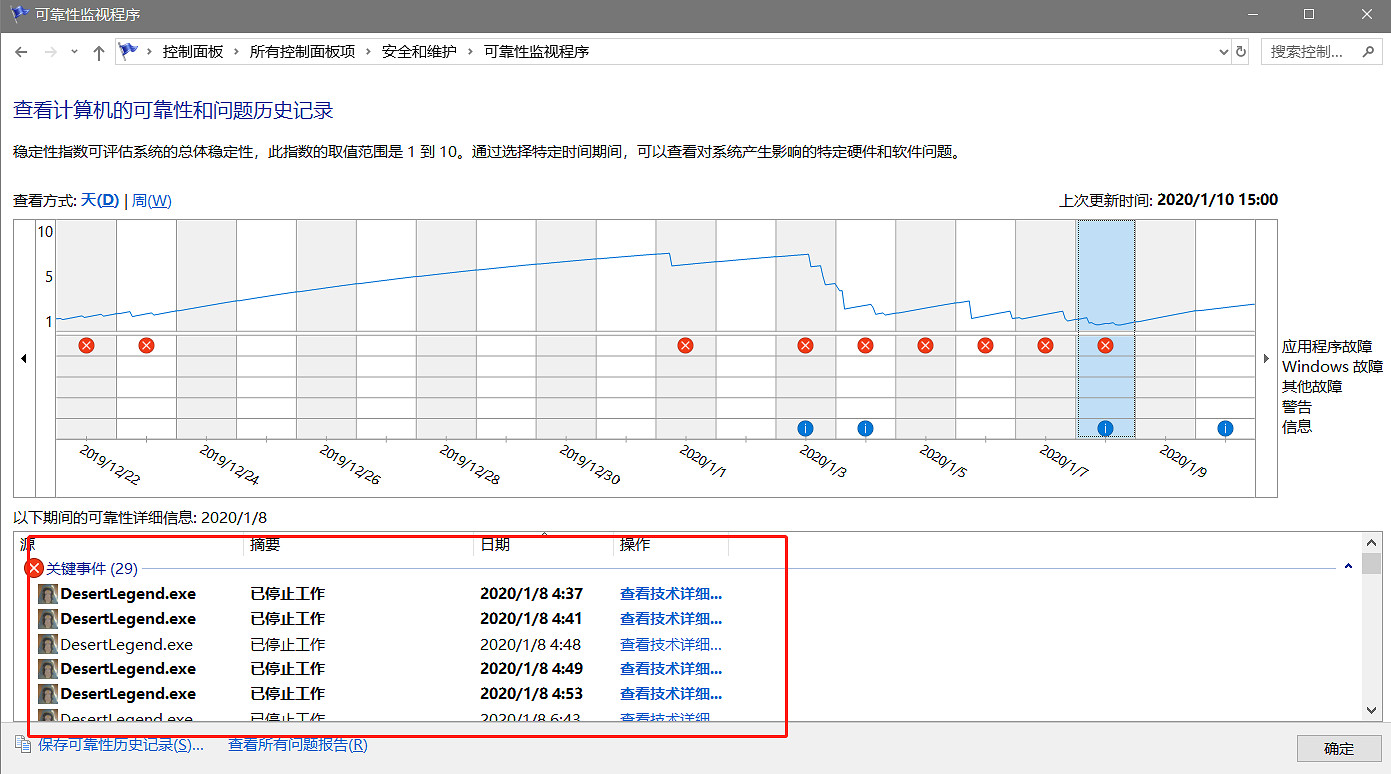Open recent locations dropdown arrow
The width and height of the screenshot is (1391, 774).
74,52
